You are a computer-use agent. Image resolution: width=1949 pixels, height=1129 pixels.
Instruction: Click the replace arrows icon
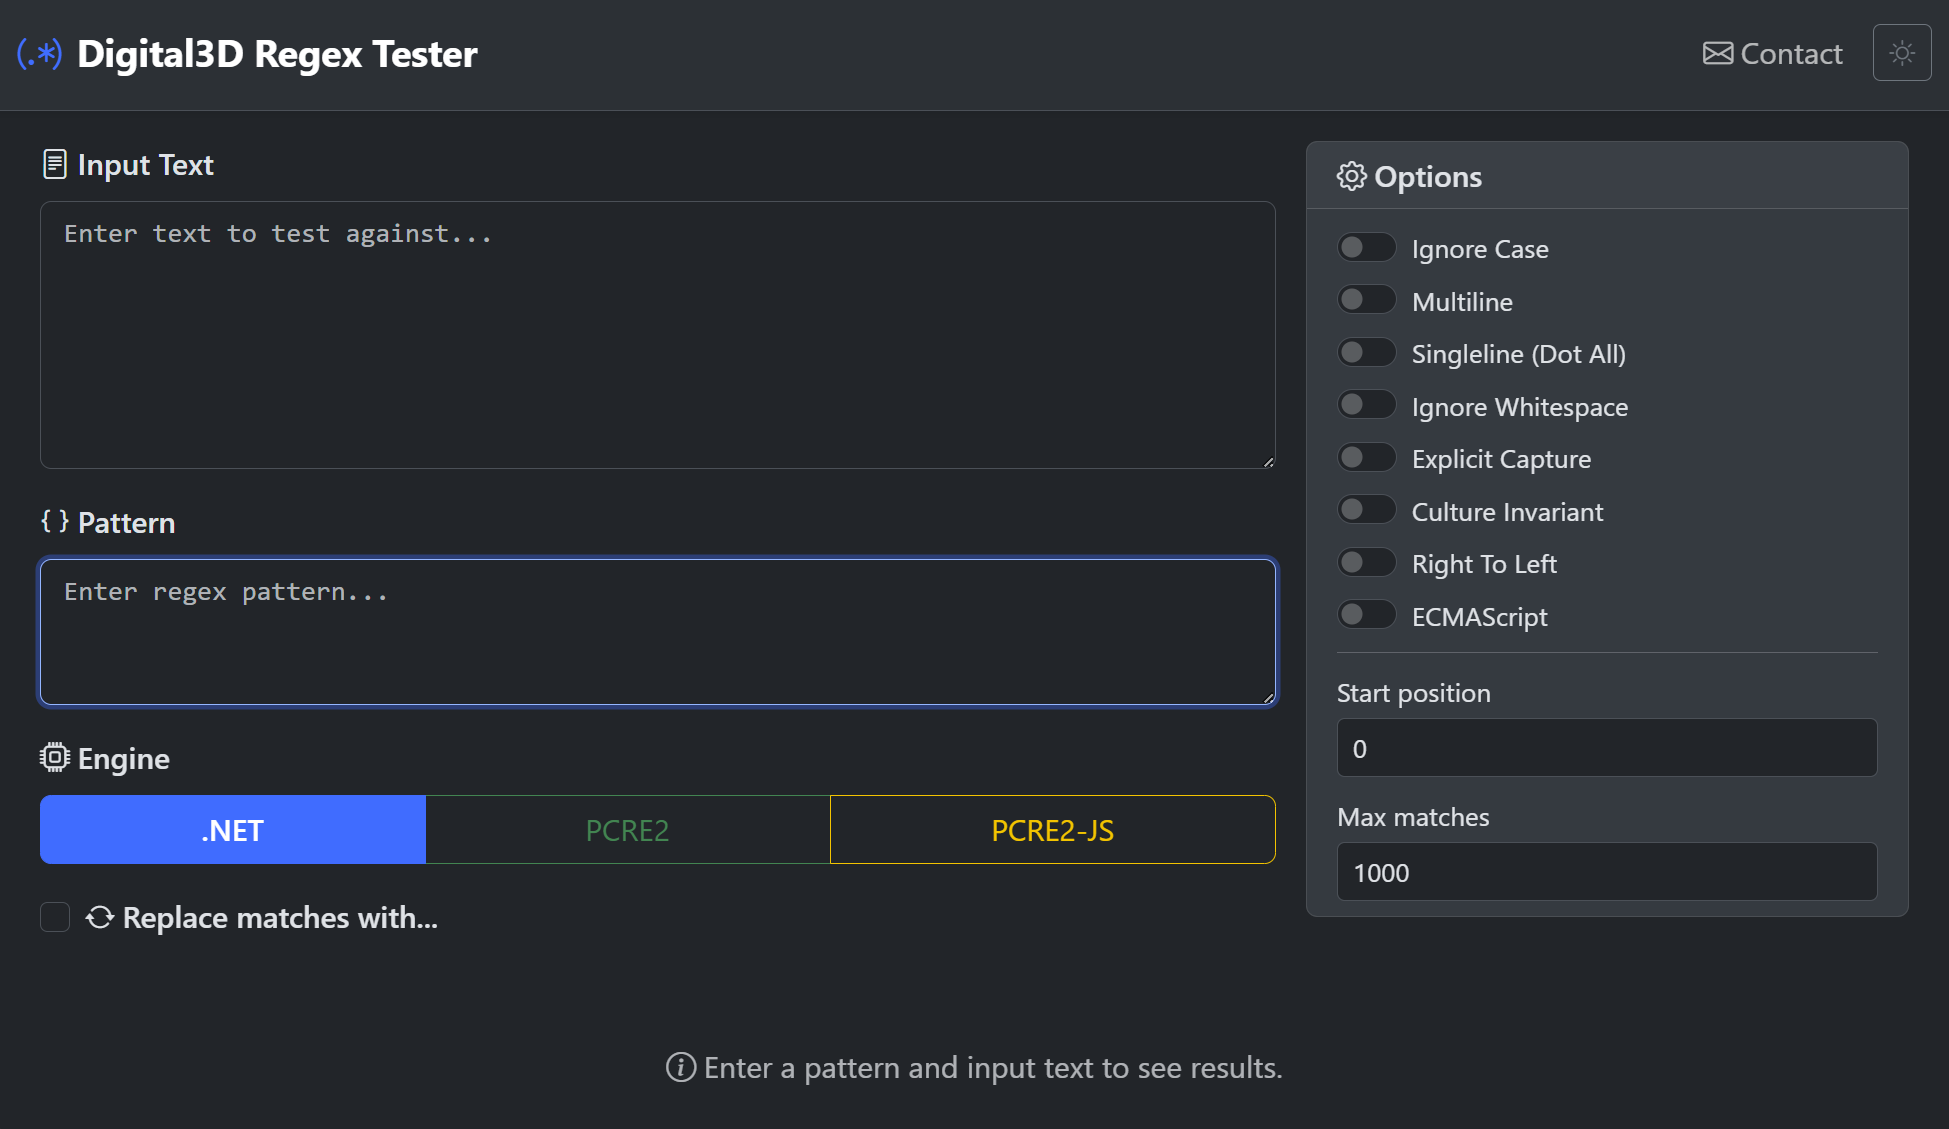(x=99, y=917)
